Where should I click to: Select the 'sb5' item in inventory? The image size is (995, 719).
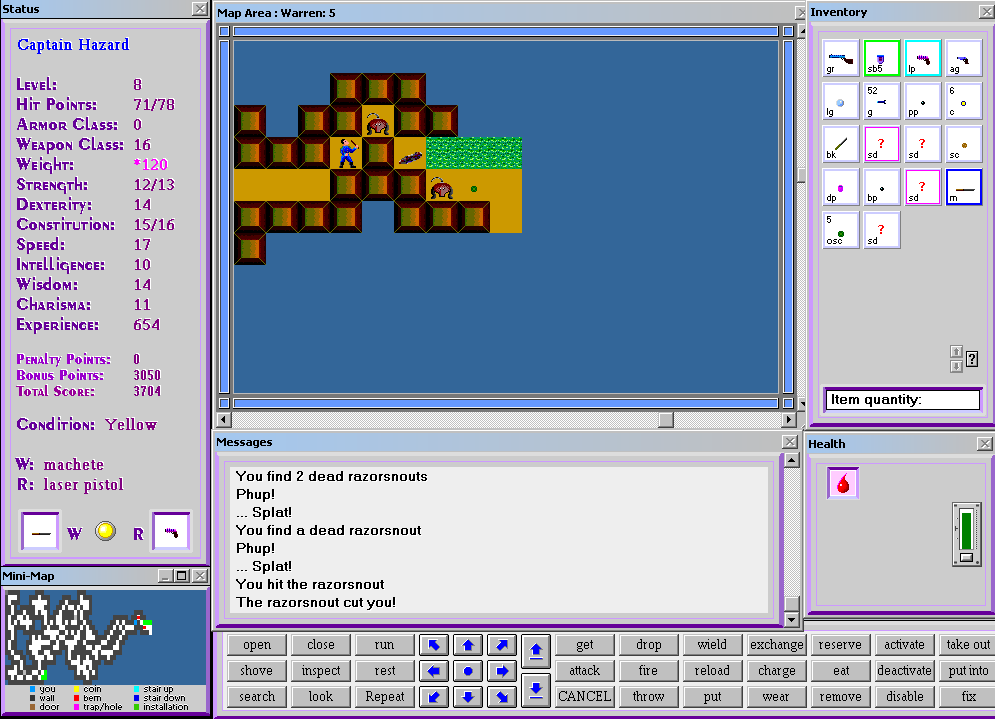tap(881, 58)
